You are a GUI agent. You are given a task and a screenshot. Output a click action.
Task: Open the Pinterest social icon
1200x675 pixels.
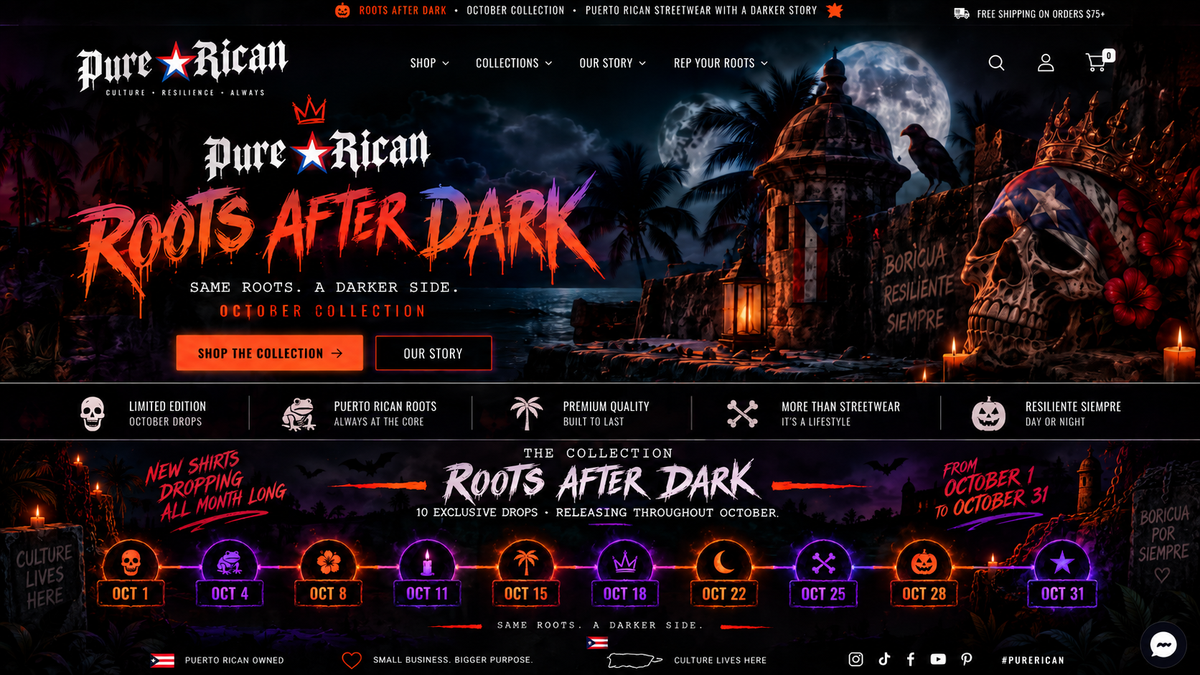pos(966,659)
